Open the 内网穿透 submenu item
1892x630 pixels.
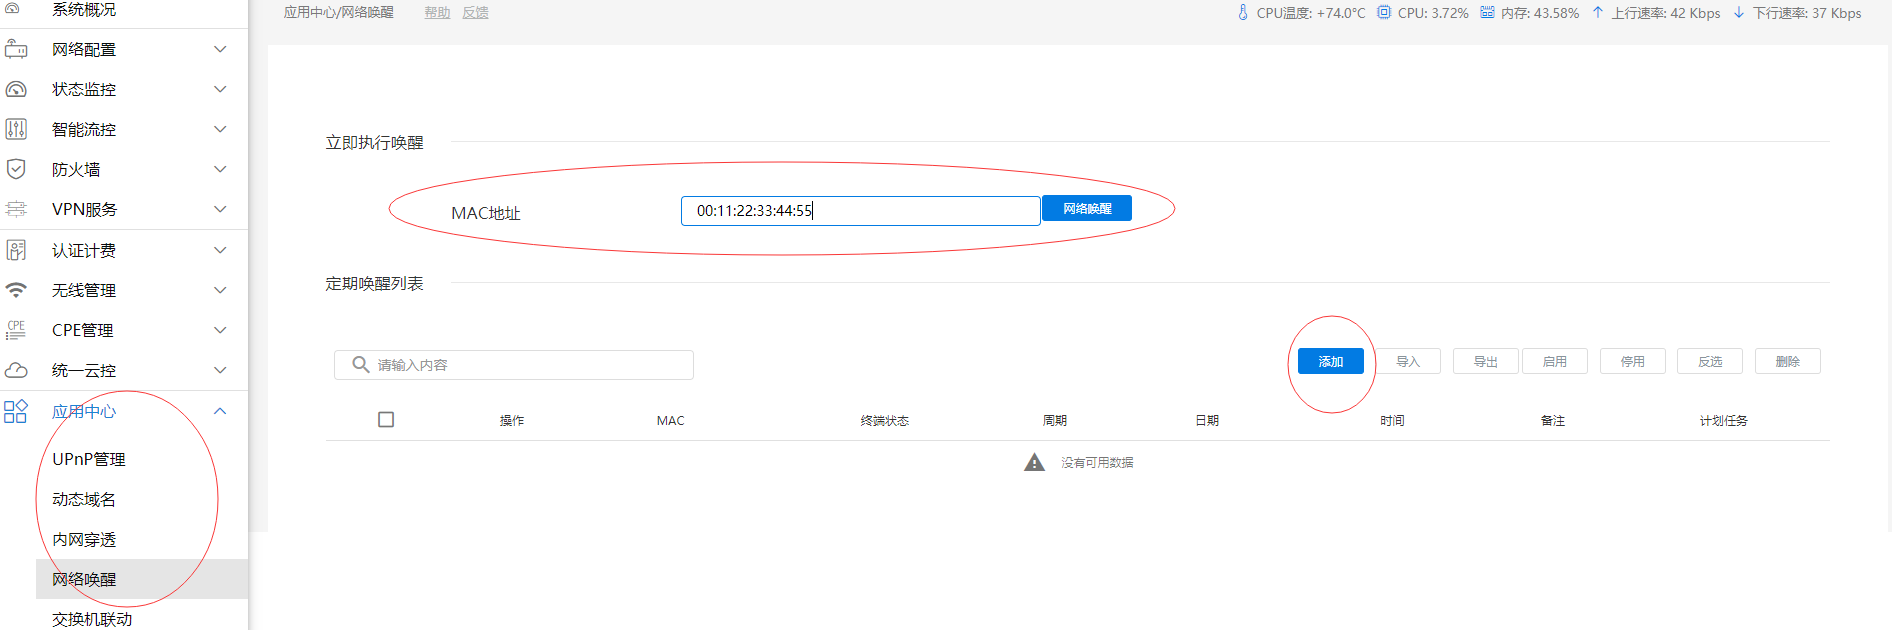pyautogui.click(x=84, y=539)
